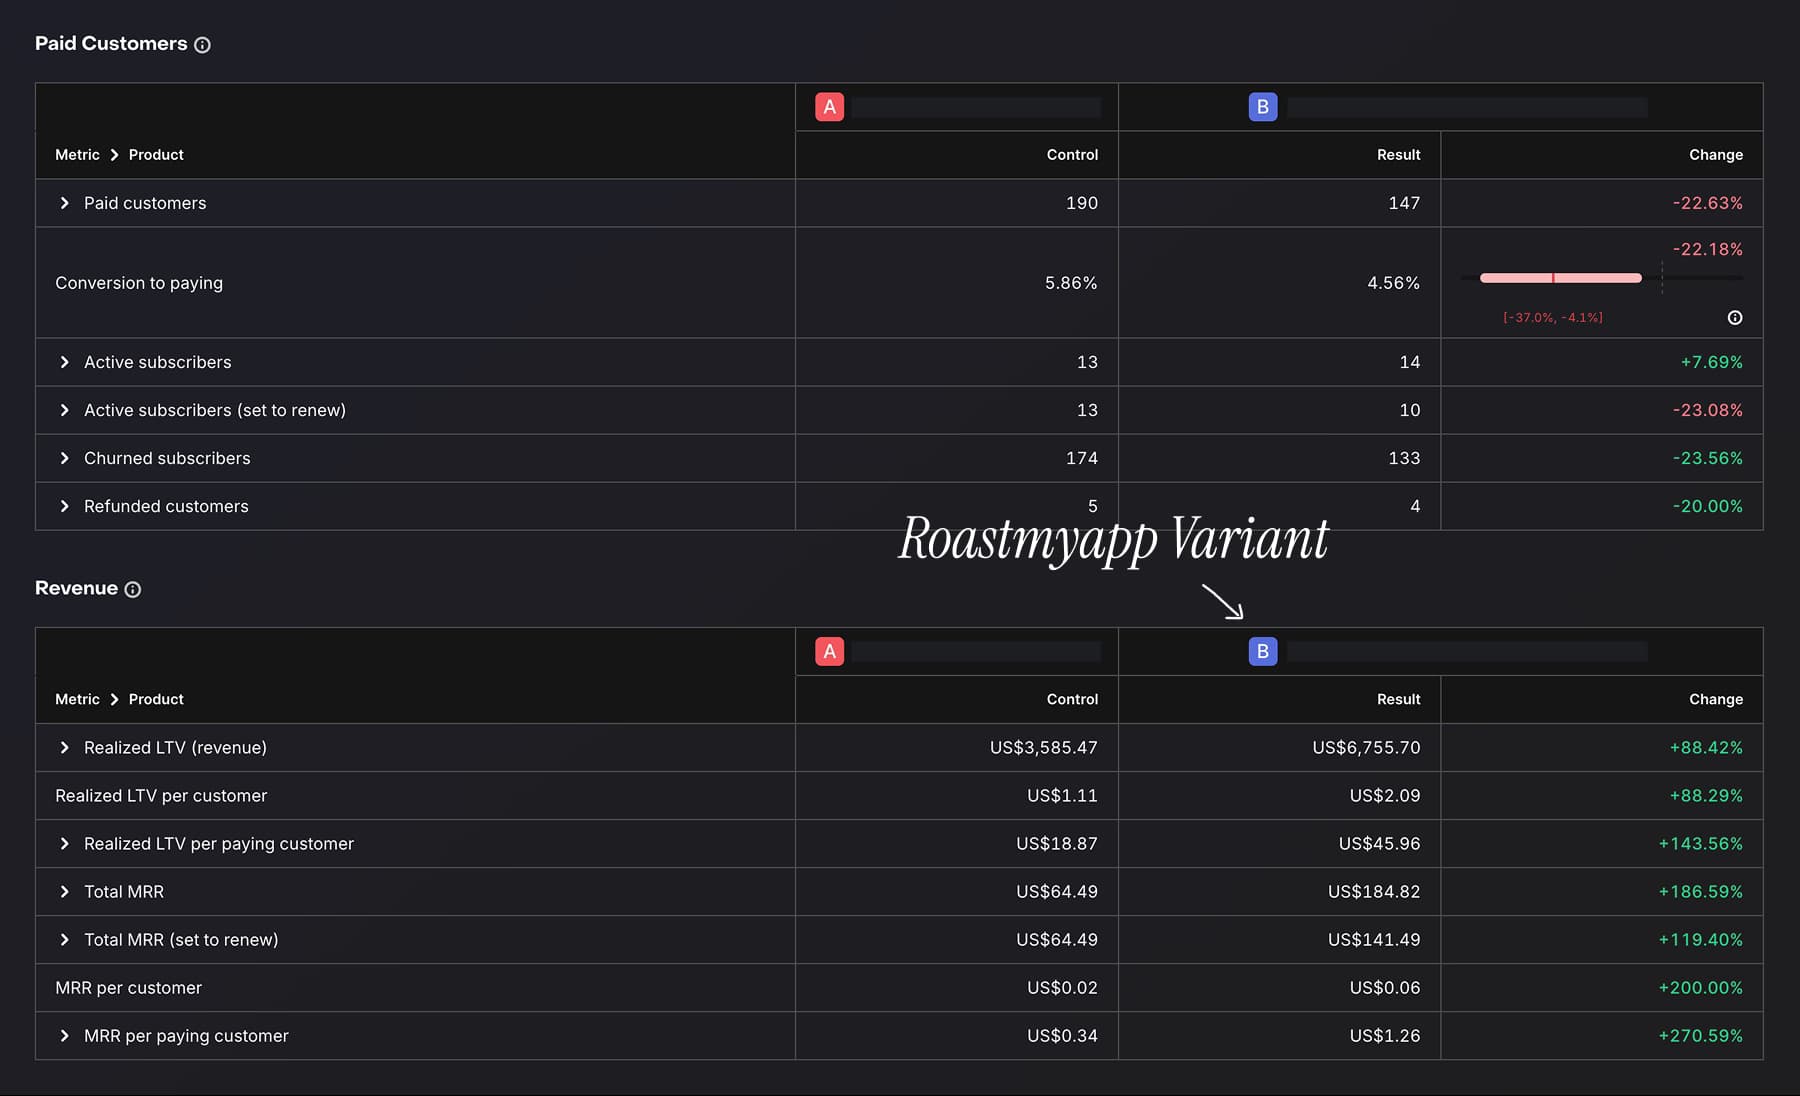1800x1096 pixels.
Task: Click variant B badge in Revenue table
Action: (1263, 652)
